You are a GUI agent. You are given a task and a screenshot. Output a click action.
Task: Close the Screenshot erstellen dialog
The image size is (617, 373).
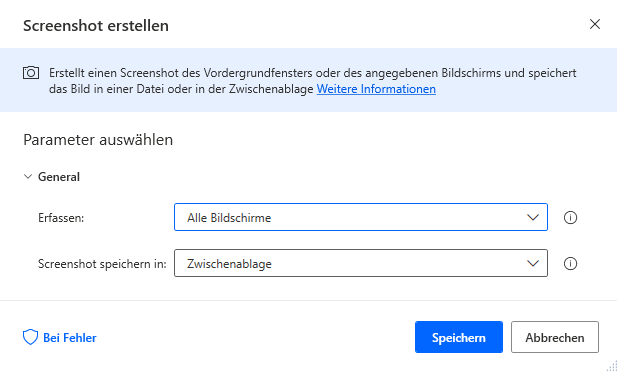click(x=595, y=24)
